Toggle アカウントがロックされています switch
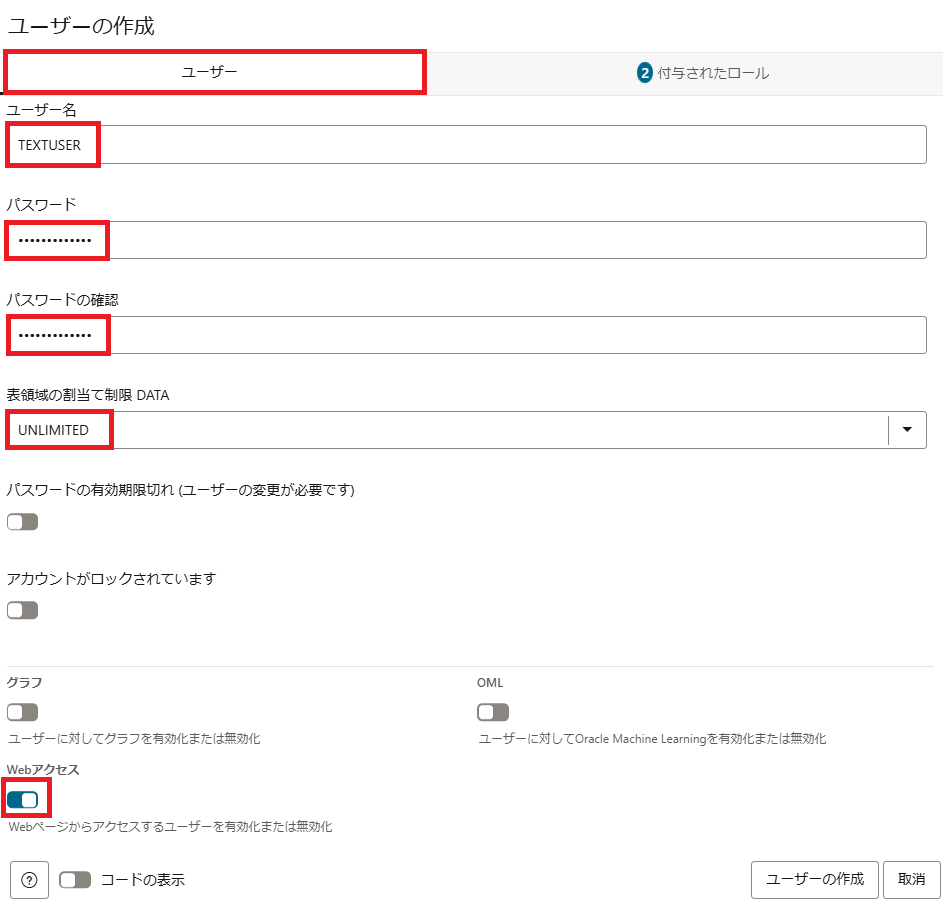Viewport: 943px width, 908px height. (22, 610)
